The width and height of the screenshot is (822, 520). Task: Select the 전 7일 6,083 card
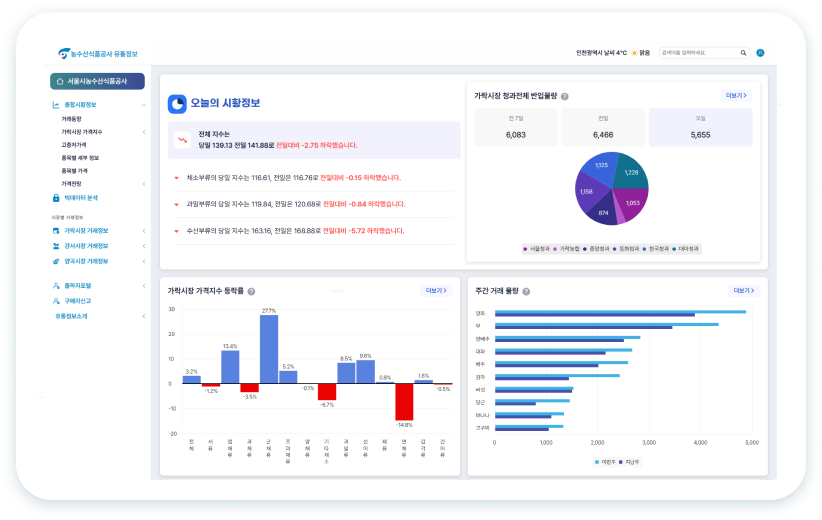pyautogui.click(x=516, y=127)
